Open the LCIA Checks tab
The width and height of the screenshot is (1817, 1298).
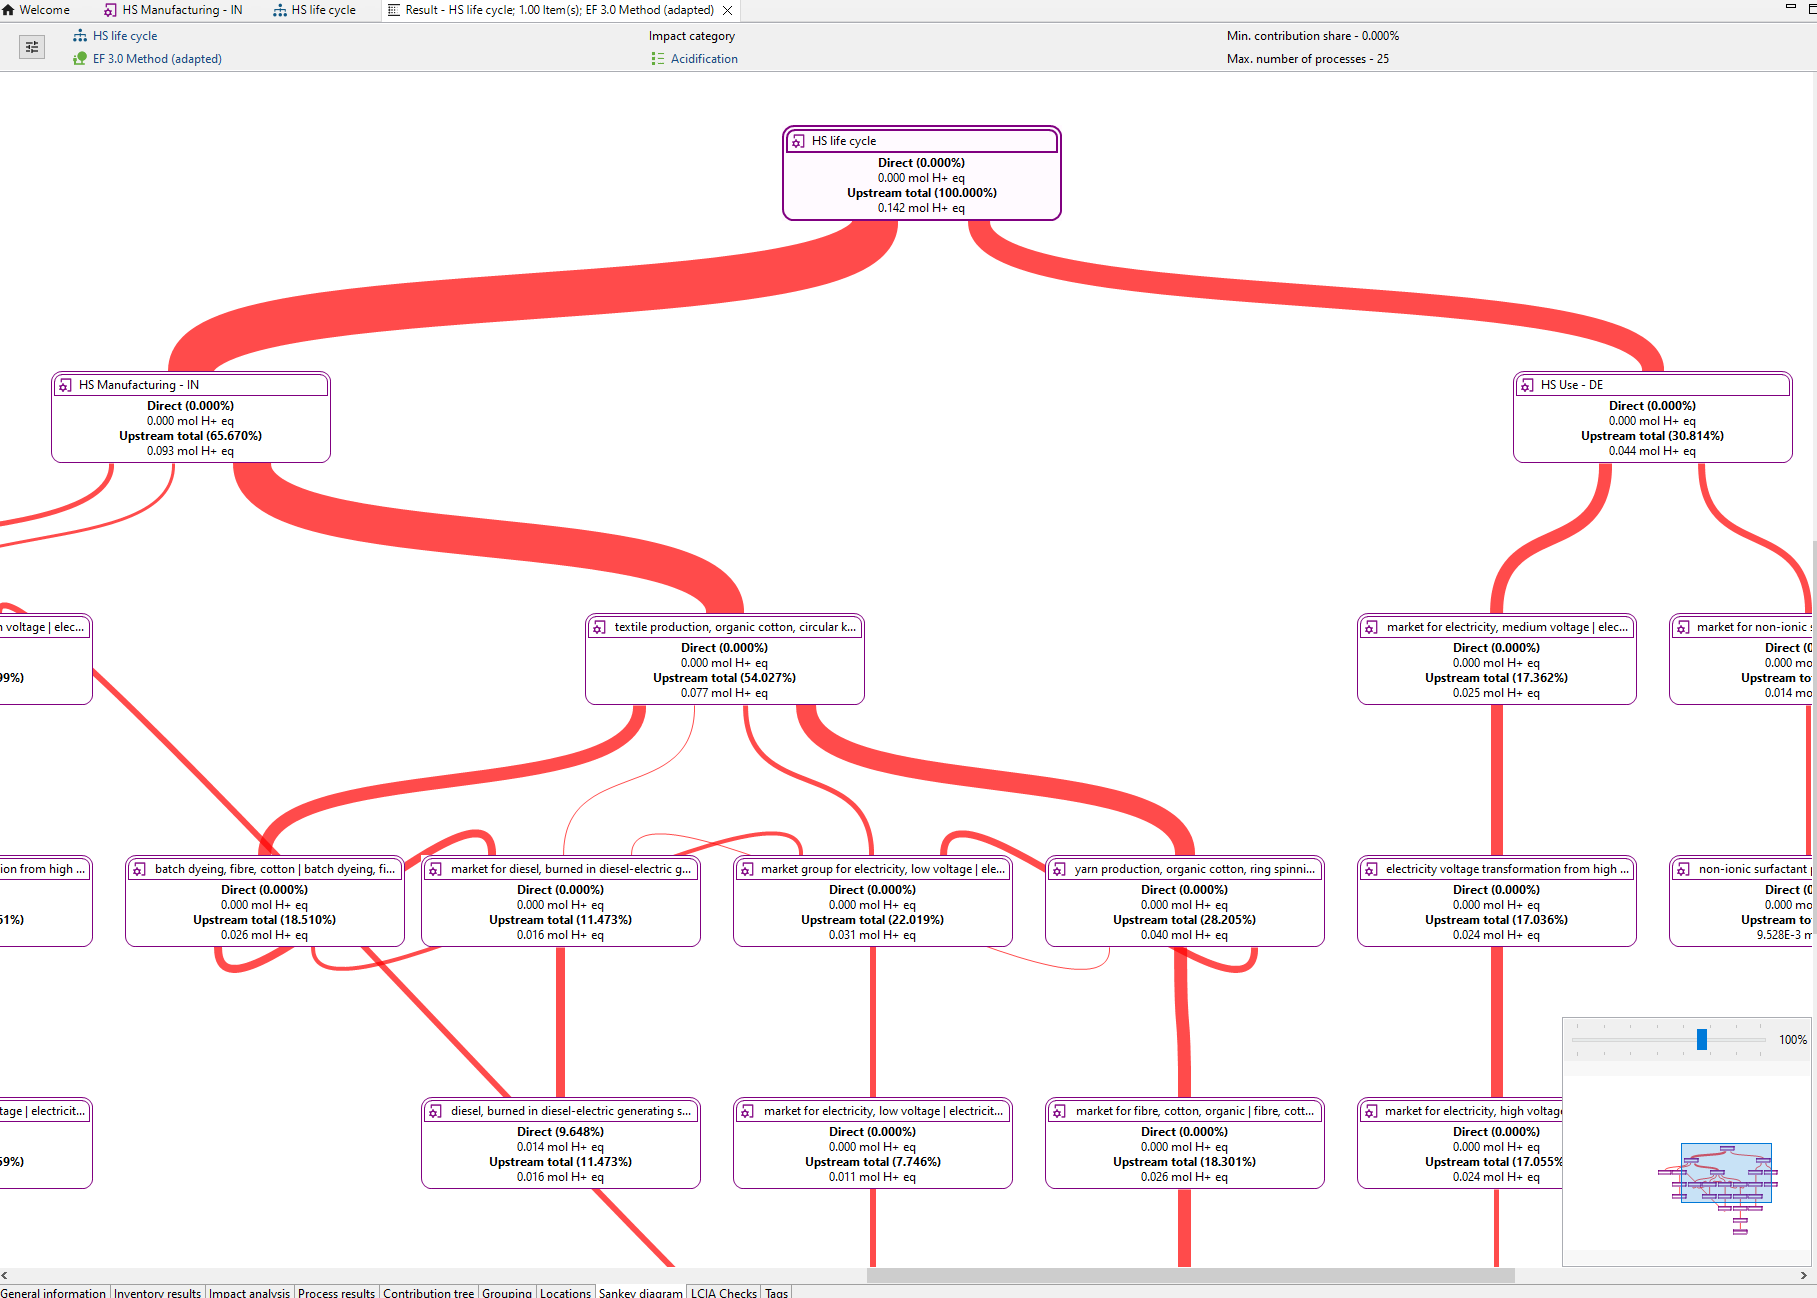[x=723, y=1292]
